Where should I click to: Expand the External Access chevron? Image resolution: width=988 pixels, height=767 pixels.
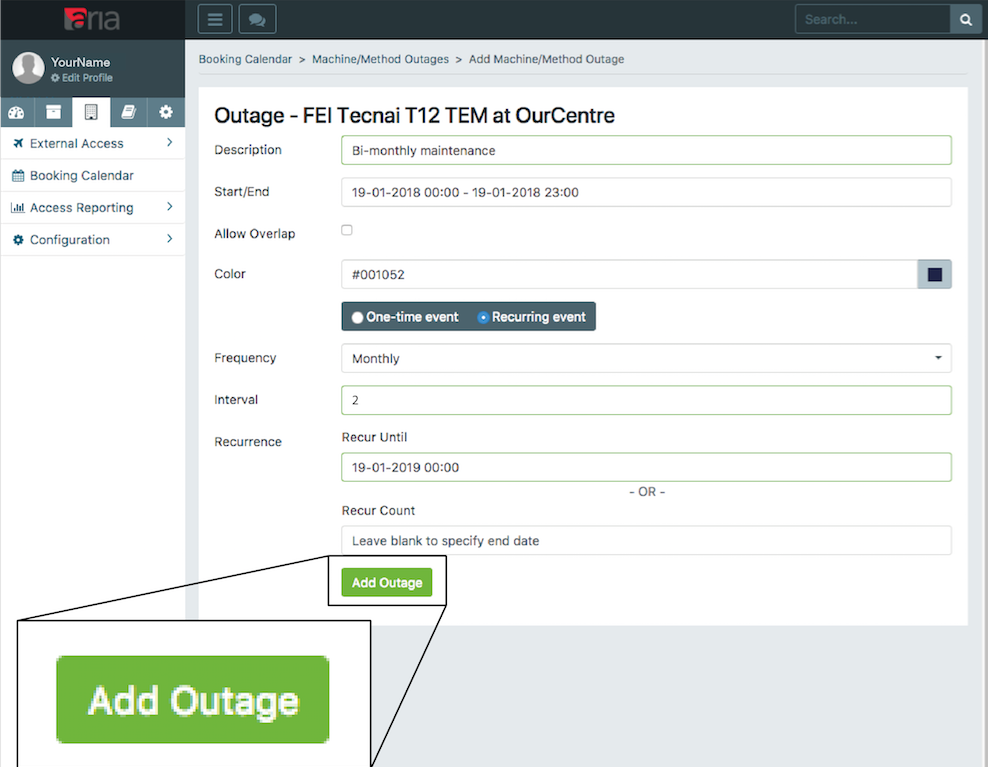[169, 143]
